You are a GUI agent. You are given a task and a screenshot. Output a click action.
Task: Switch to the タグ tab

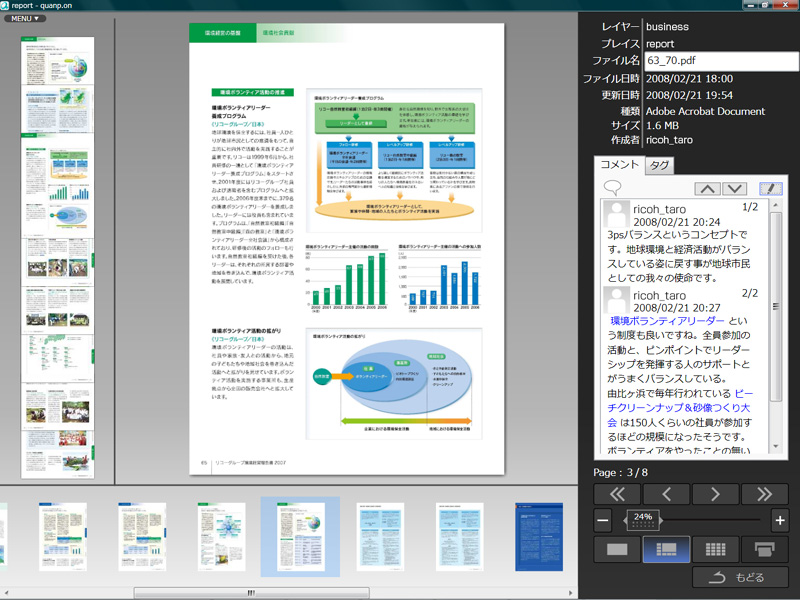click(660, 165)
